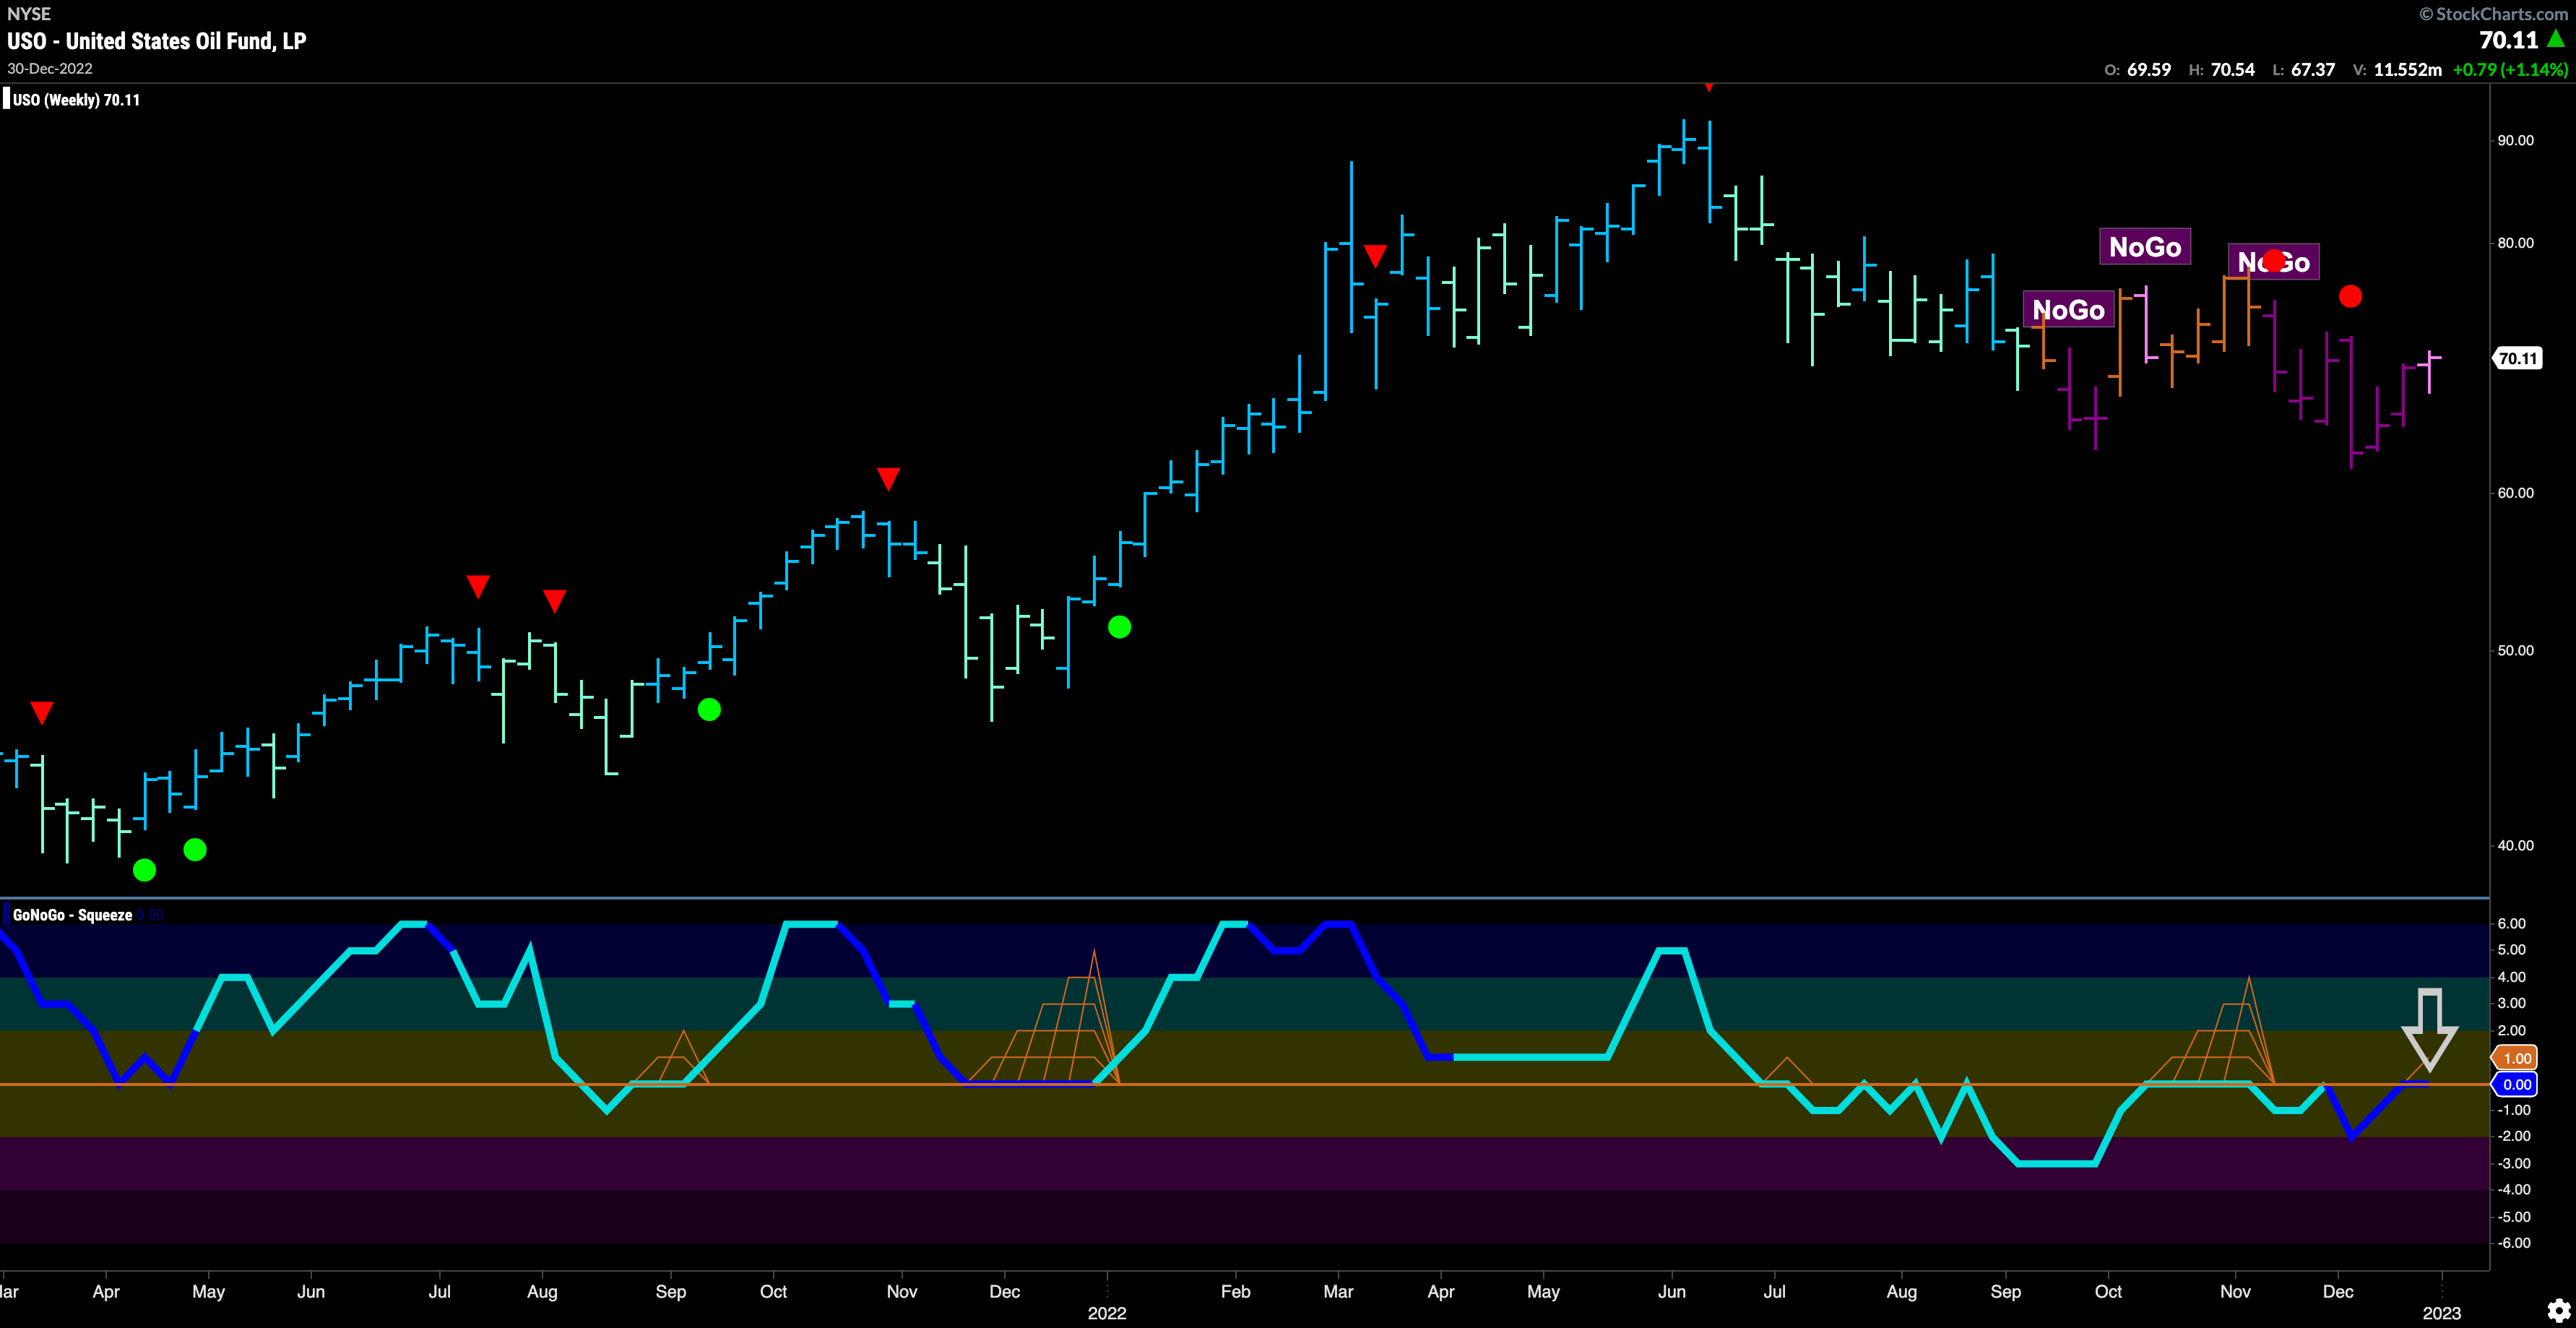This screenshot has width=2576, height=1328.
Task: Click the 6.00 indicator axis label
Action: click(x=2512, y=923)
